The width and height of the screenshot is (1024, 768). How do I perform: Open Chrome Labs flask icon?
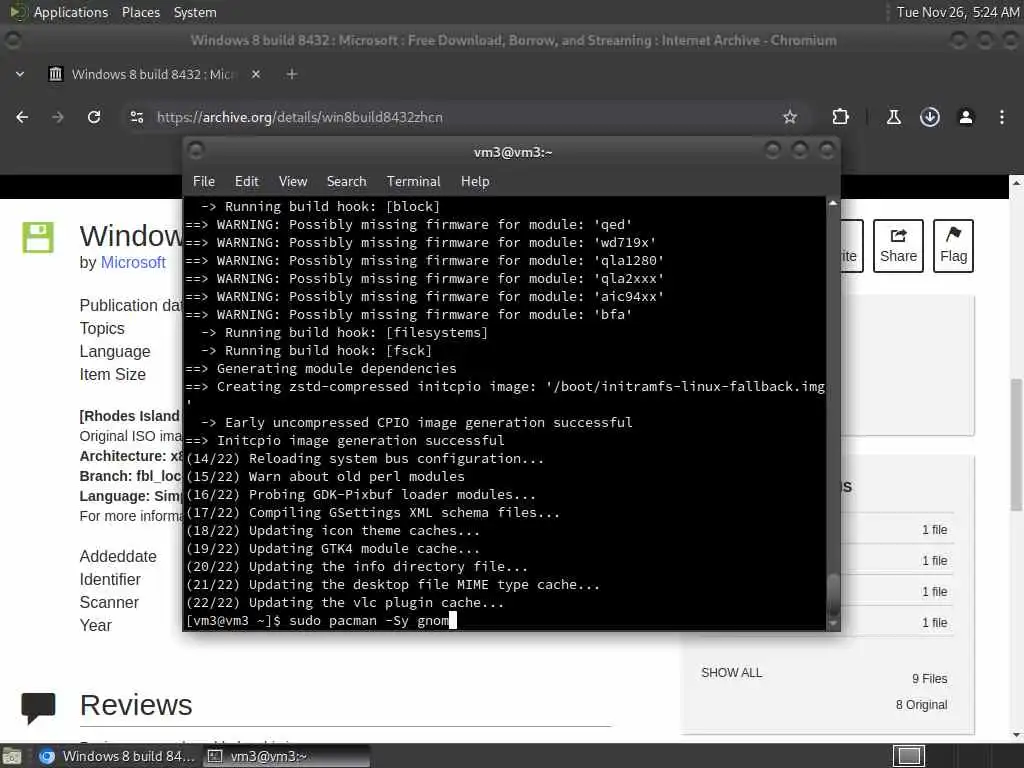893,117
